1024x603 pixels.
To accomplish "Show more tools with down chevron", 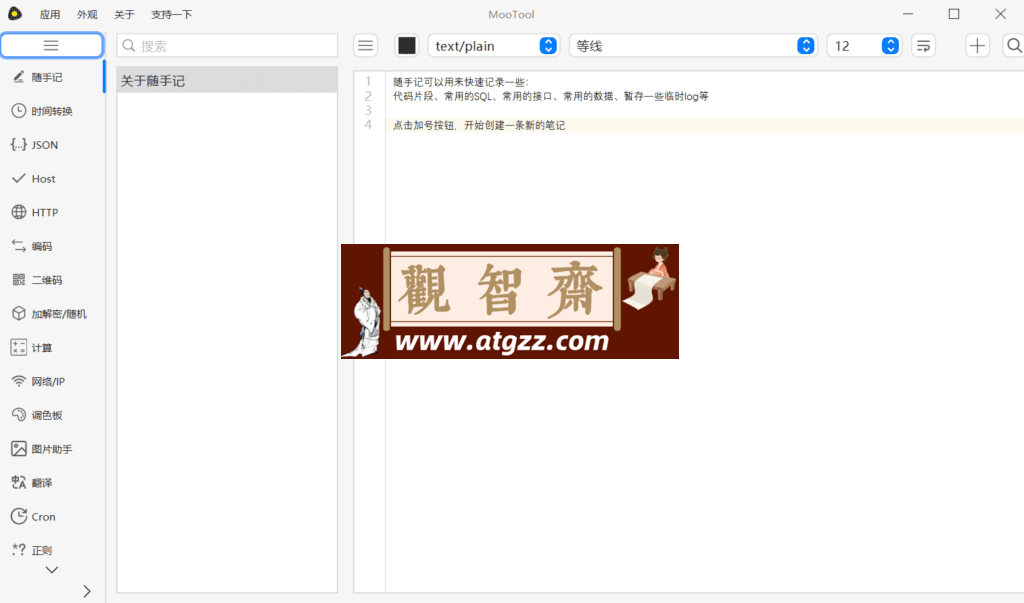I will click(x=52, y=570).
